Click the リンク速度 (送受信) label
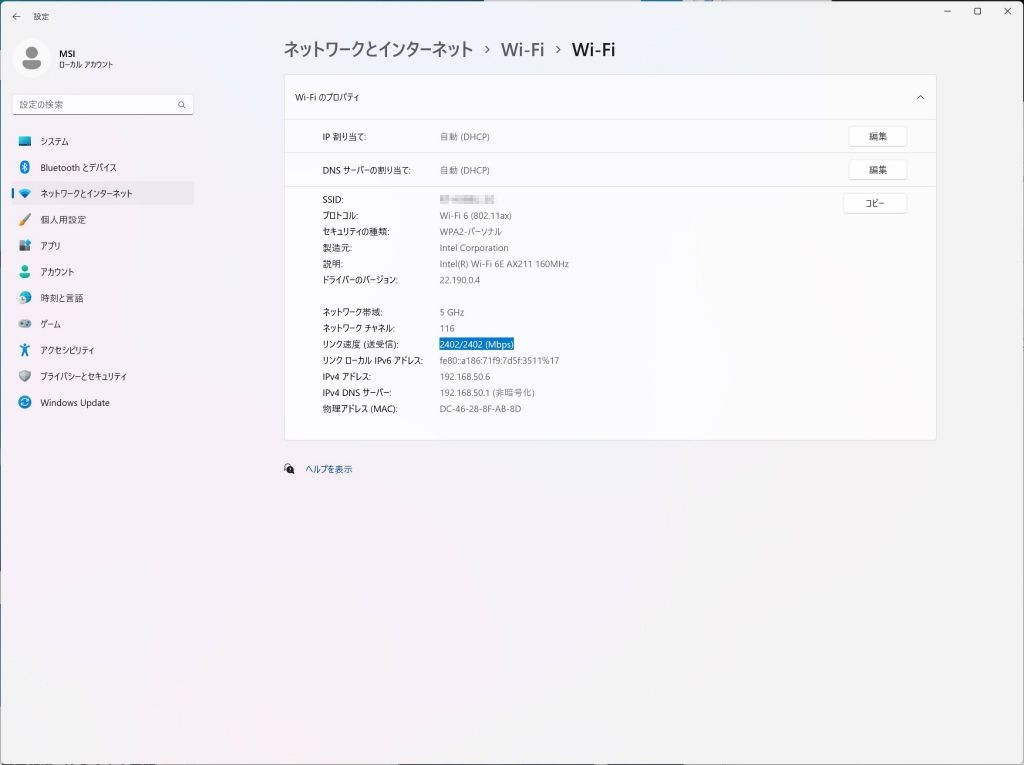The width and height of the screenshot is (1024, 765). [360, 344]
